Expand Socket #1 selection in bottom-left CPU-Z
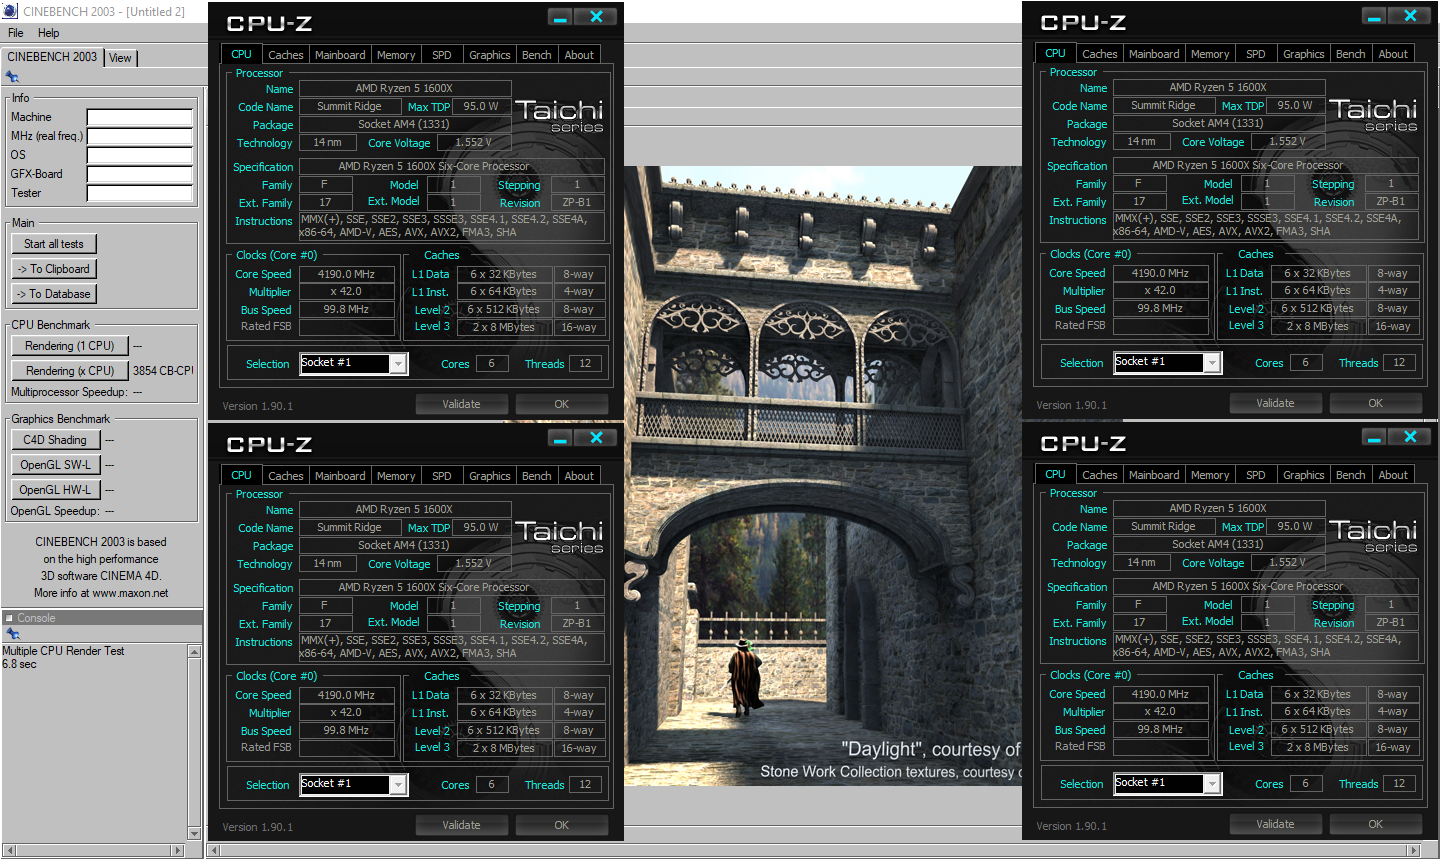1440x859 pixels. (x=398, y=785)
